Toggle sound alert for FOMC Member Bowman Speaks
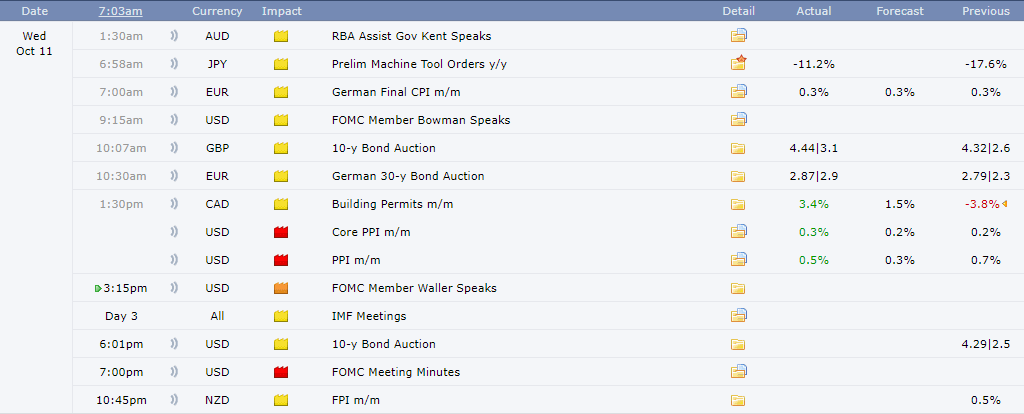This screenshot has width=1024, height=414. click(x=174, y=120)
